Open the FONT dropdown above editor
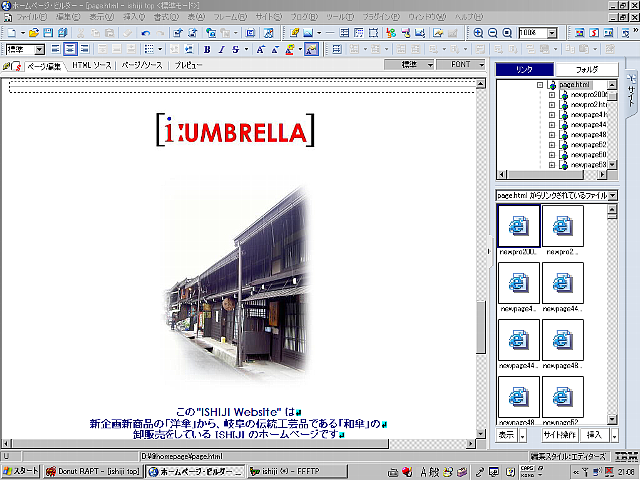 point(482,64)
